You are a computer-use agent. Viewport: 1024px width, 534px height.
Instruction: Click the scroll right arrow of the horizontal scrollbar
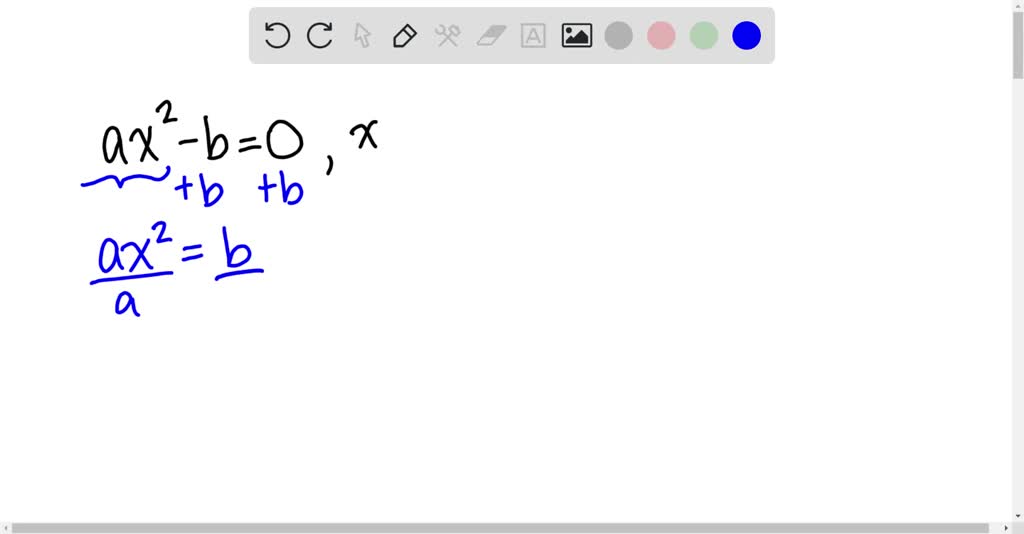(x=1006, y=528)
